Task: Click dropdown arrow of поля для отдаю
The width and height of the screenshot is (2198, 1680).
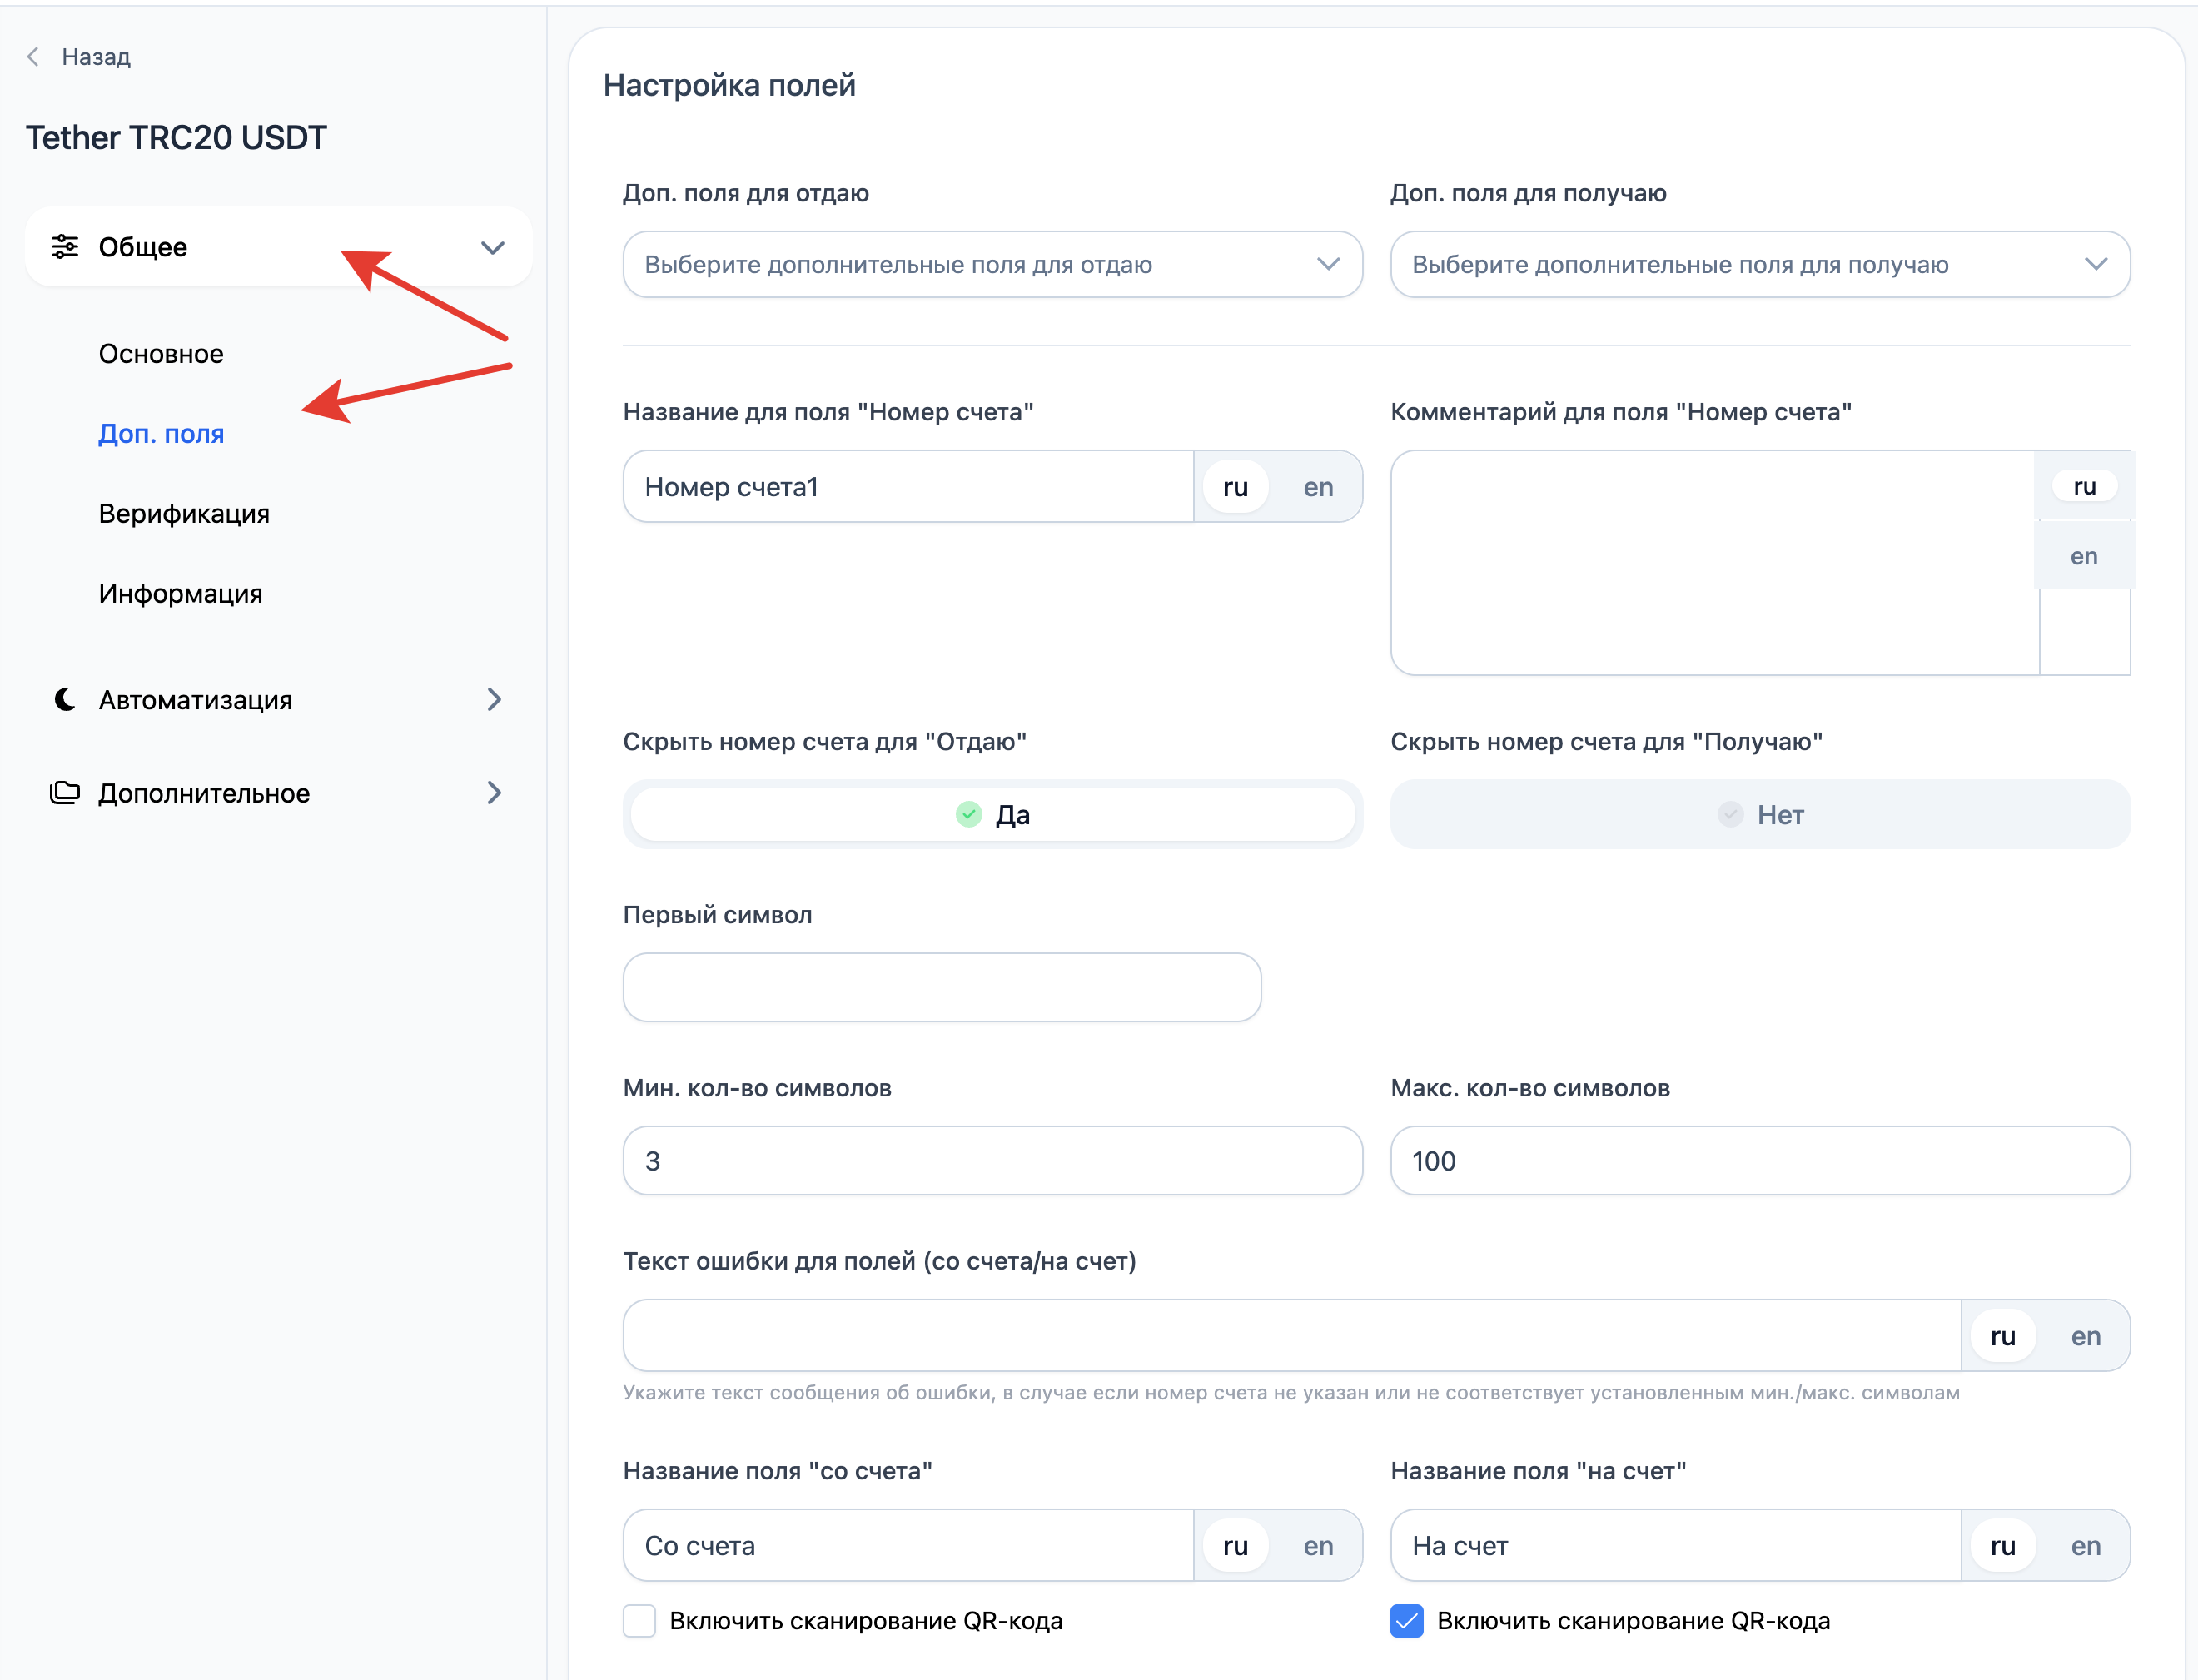Action: [x=1328, y=264]
